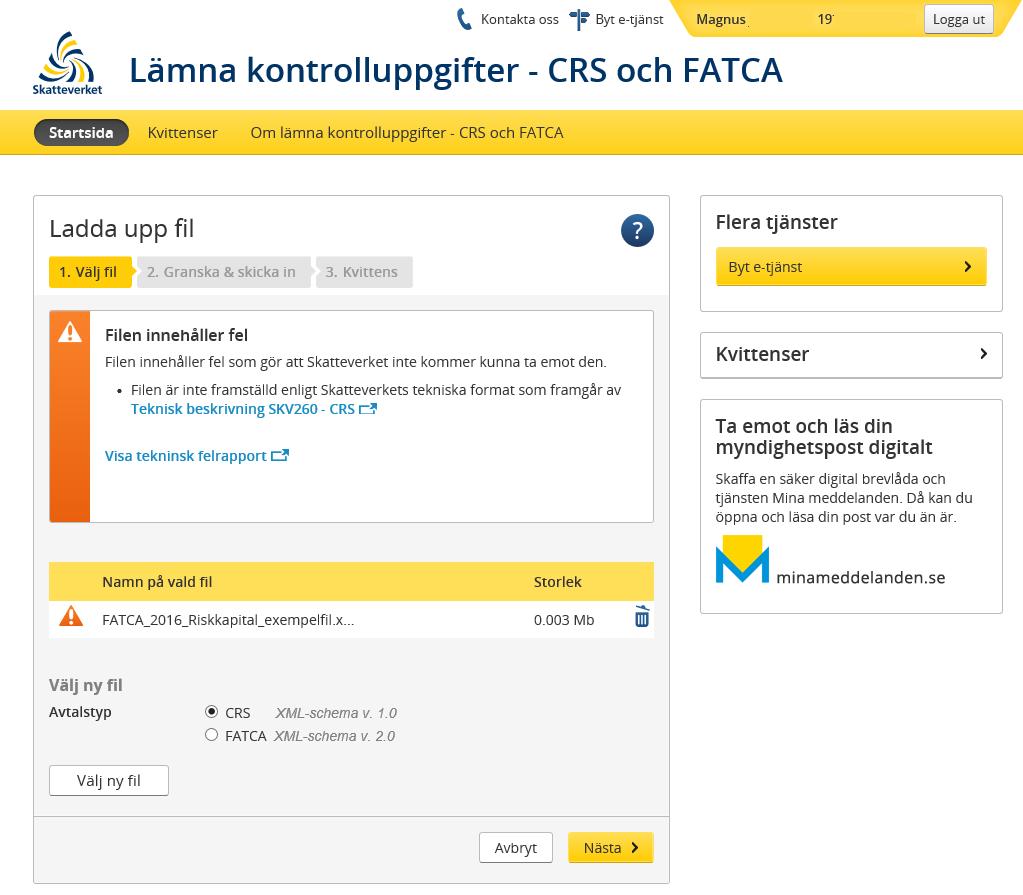Click the Välj ny fil button
Screen dimensions: 1023x895
pyautogui.click(x=109, y=781)
